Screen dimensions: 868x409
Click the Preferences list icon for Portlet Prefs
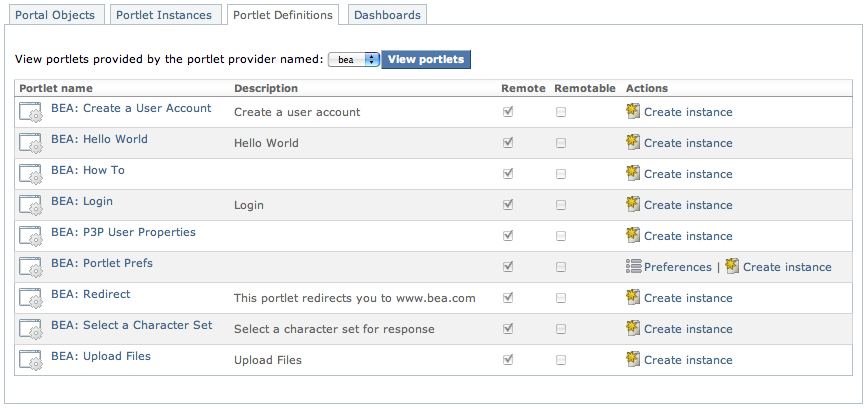pos(633,266)
